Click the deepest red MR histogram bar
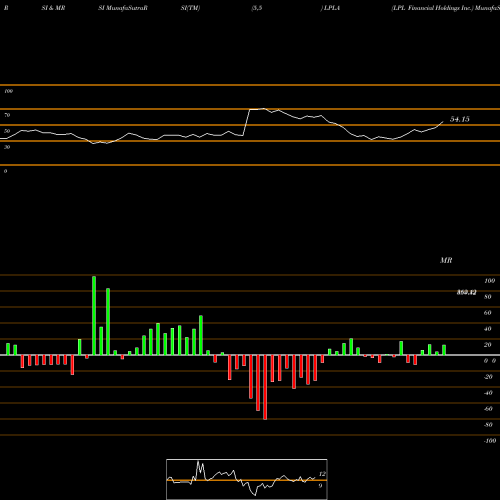 (265, 387)
